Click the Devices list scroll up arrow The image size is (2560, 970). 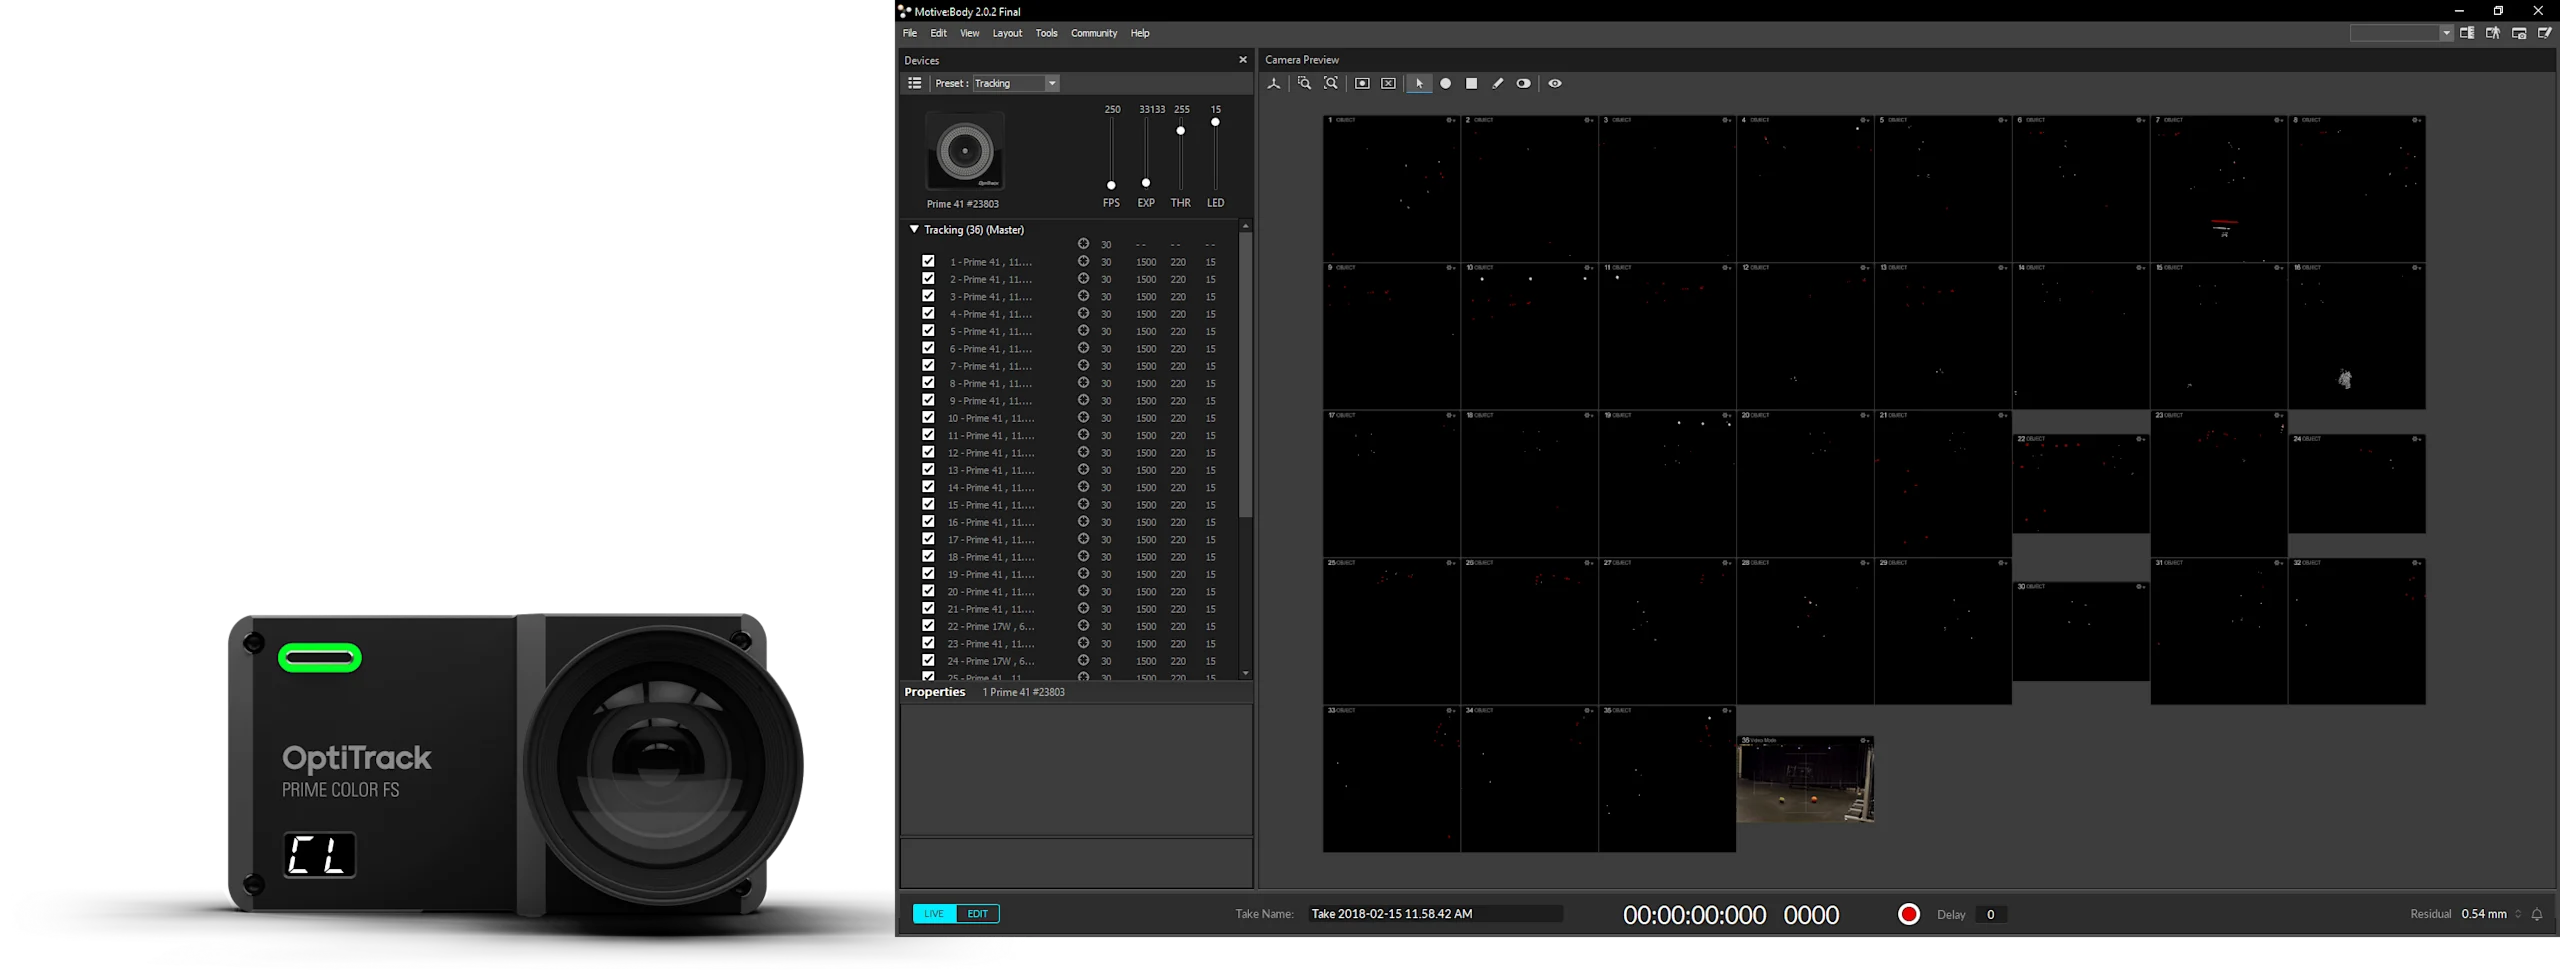click(x=1246, y=226)
